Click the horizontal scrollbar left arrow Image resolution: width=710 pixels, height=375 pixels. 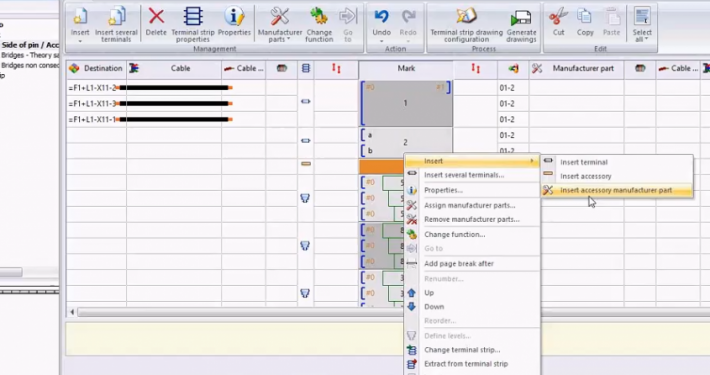pyautogui.click(x=72, y=312)
